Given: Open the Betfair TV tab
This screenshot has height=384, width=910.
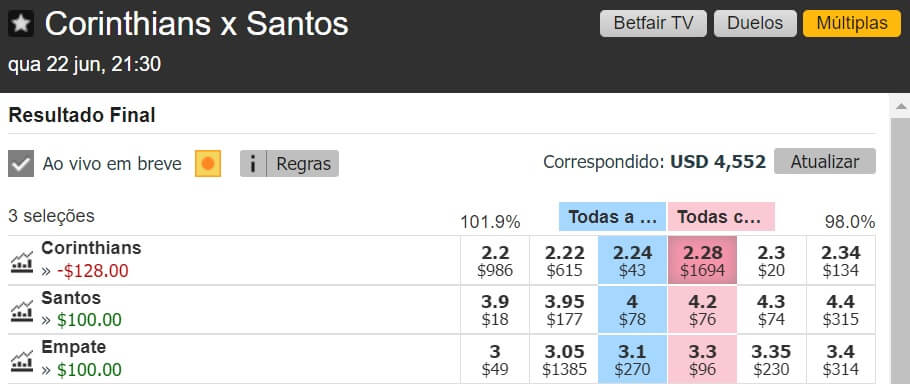Looking at the screenshot, I should click(653, 23).
